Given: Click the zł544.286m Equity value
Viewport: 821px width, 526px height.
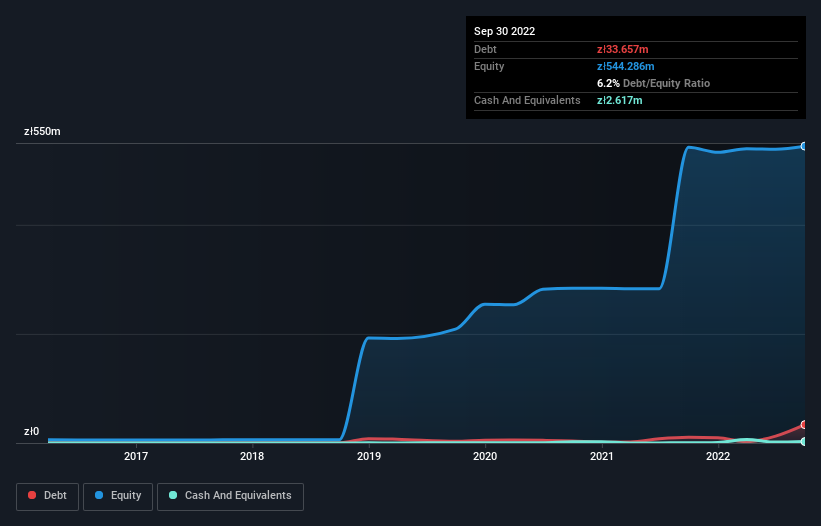Looking at the screenshot, I should pyautogui.click(x=626, y=66).
